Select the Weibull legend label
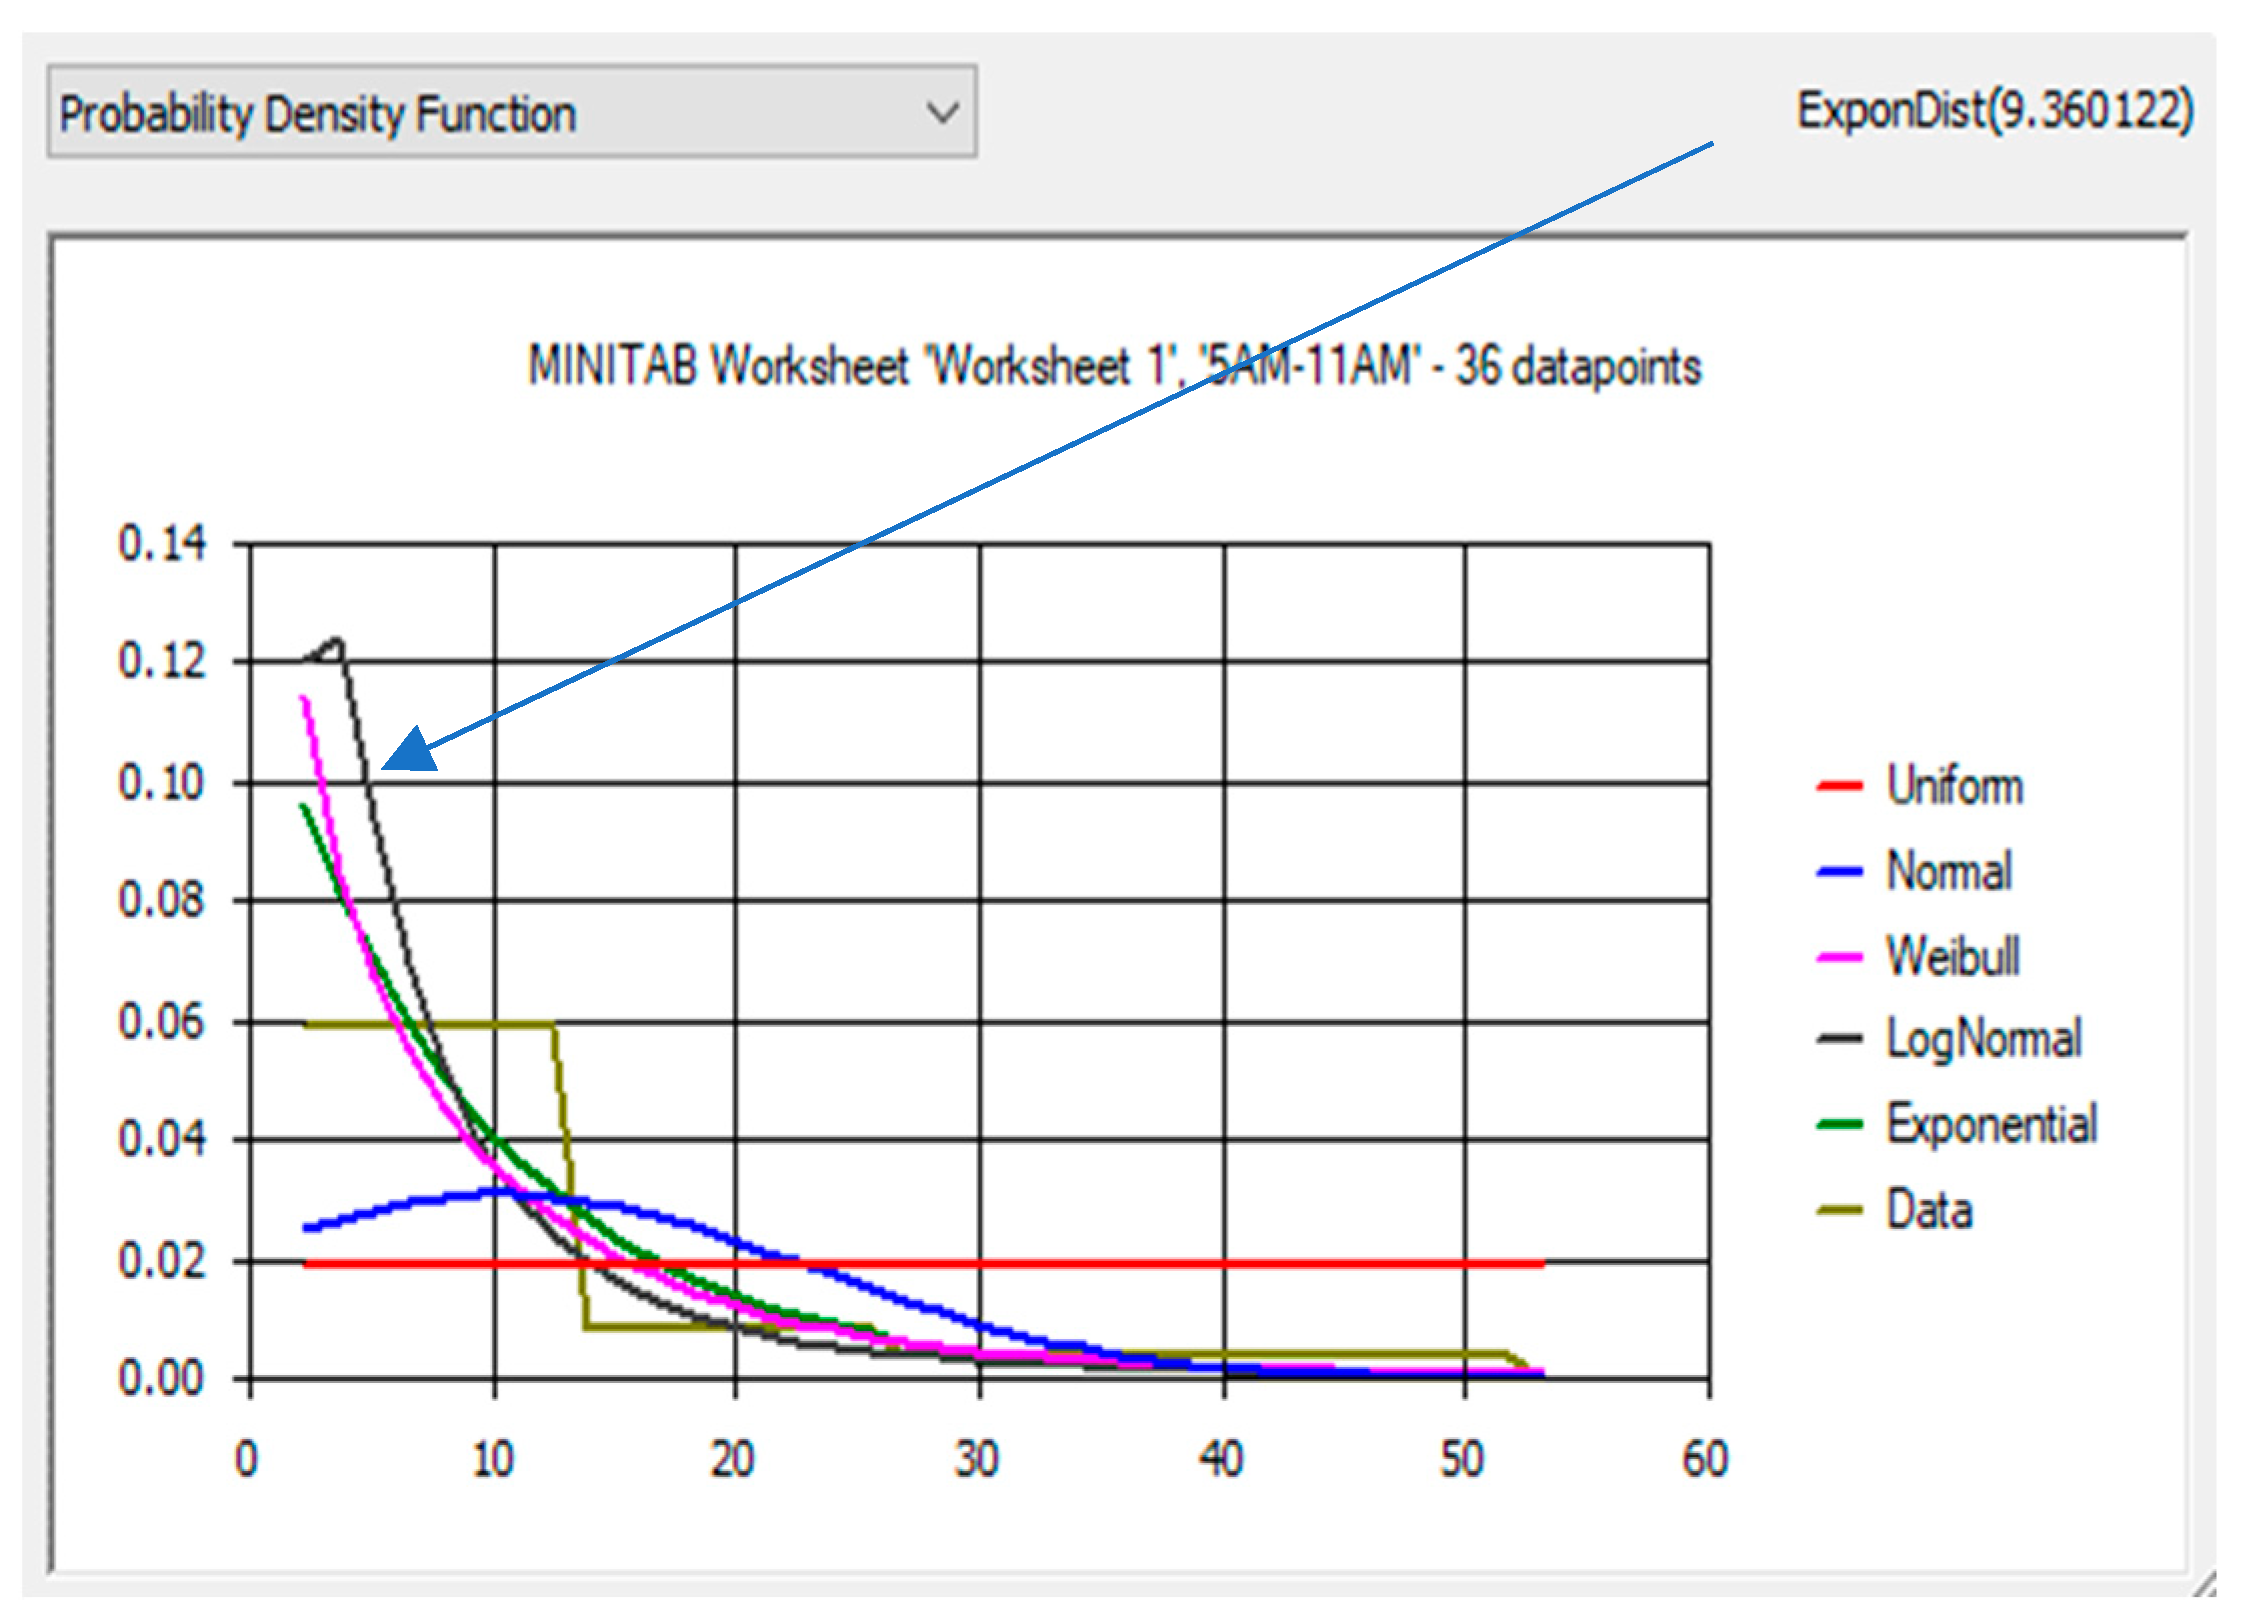Screen dimensions: 2252x1624 [x=1952, y=956]
